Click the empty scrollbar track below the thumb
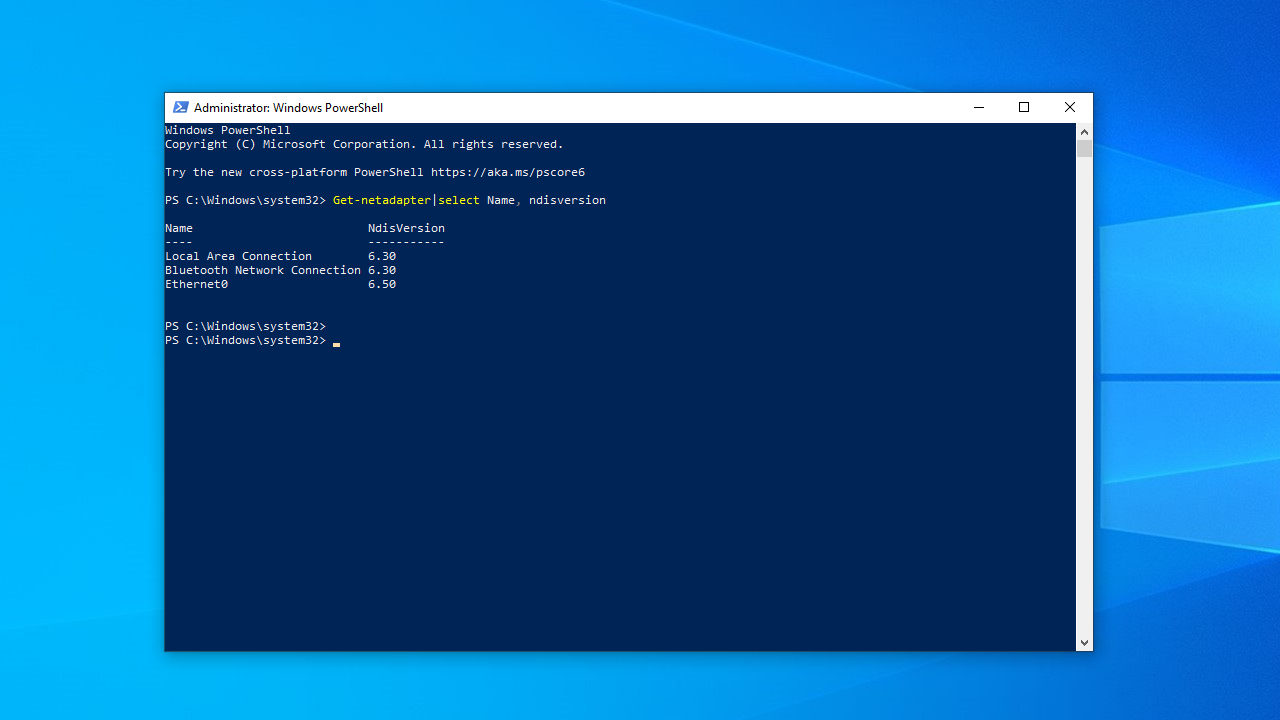 [x=1084, y=400]
